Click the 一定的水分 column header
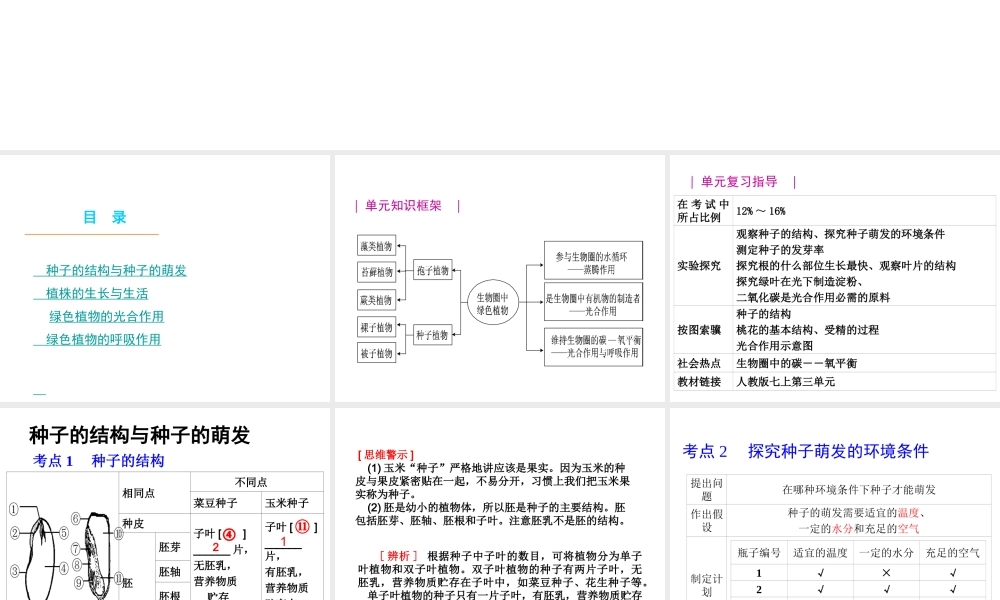1000x600 pixels. (886, 553)
